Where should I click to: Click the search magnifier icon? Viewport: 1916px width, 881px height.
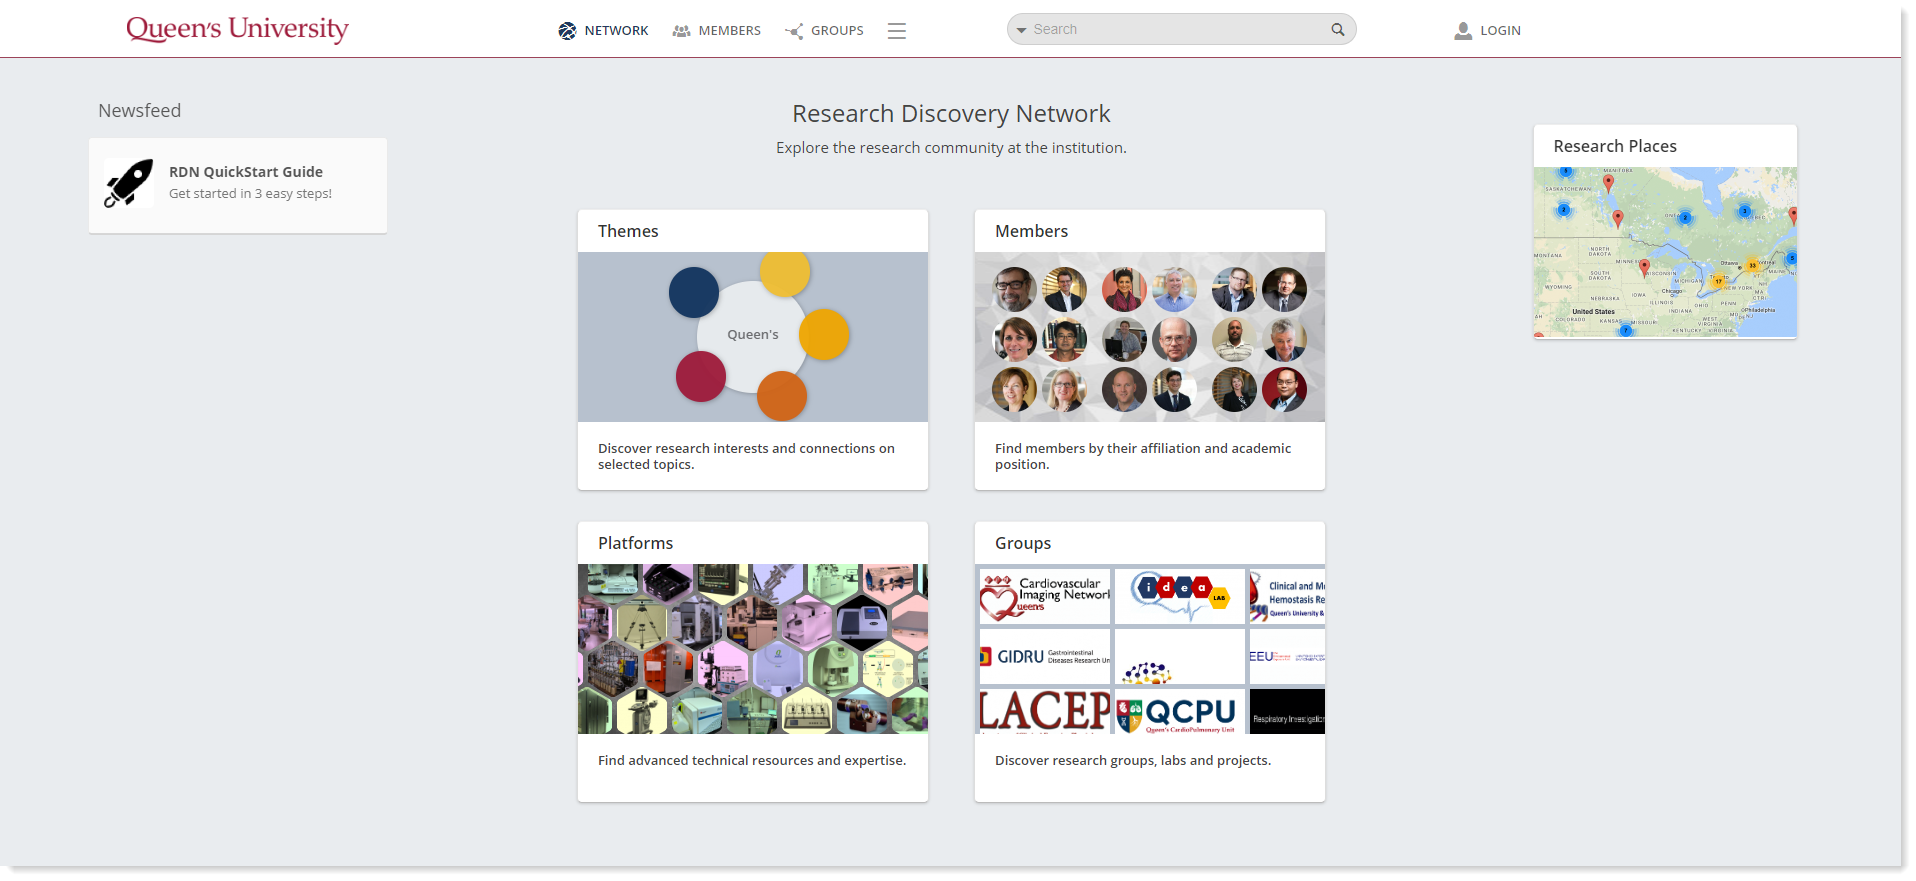(x=1338, y=30)
